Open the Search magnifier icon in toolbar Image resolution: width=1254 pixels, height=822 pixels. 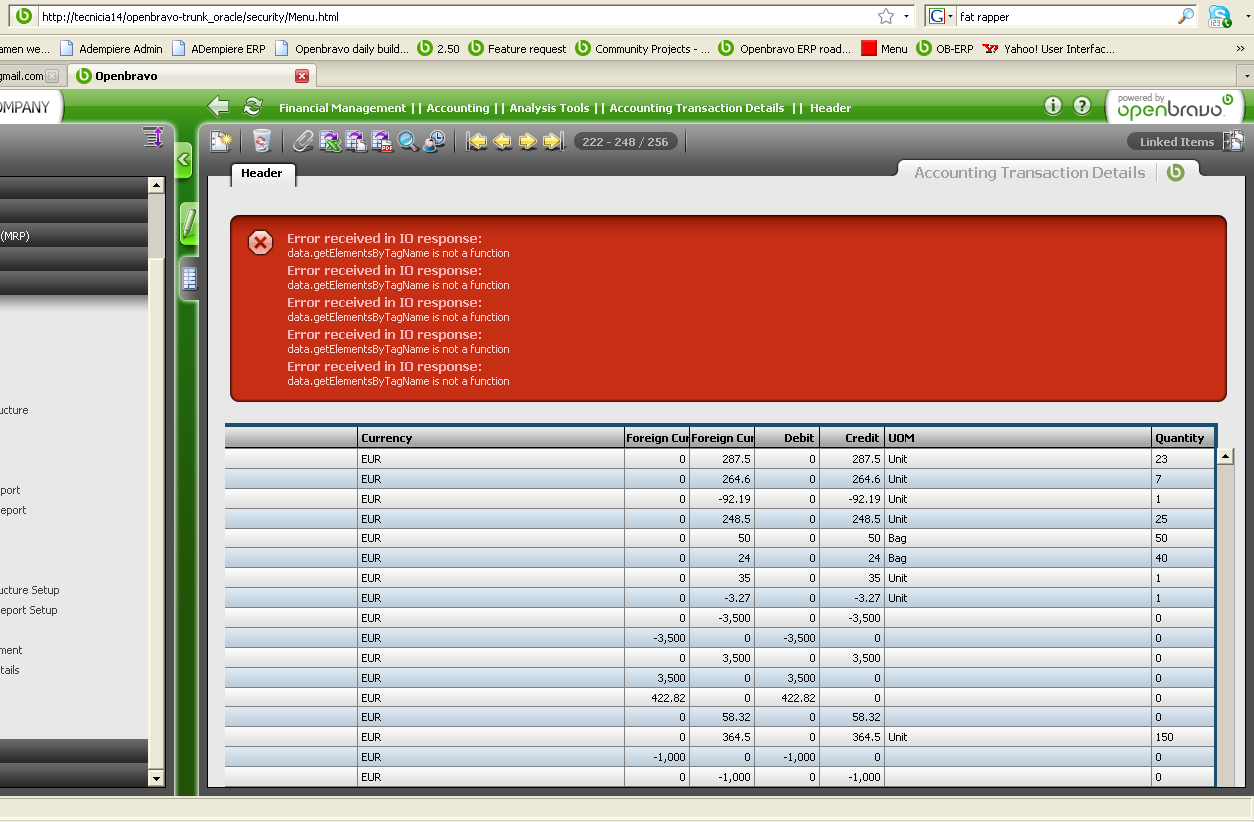[407, 142]
